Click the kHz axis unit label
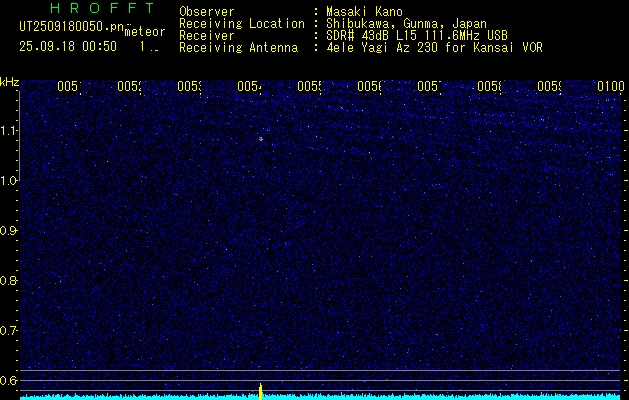This screenshot has width=629, height=400. click(x=10, y=83)
